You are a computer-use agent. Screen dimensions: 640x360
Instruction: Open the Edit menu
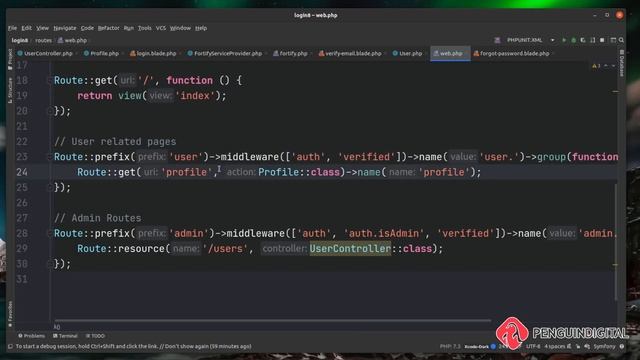[x=27, y=28]
